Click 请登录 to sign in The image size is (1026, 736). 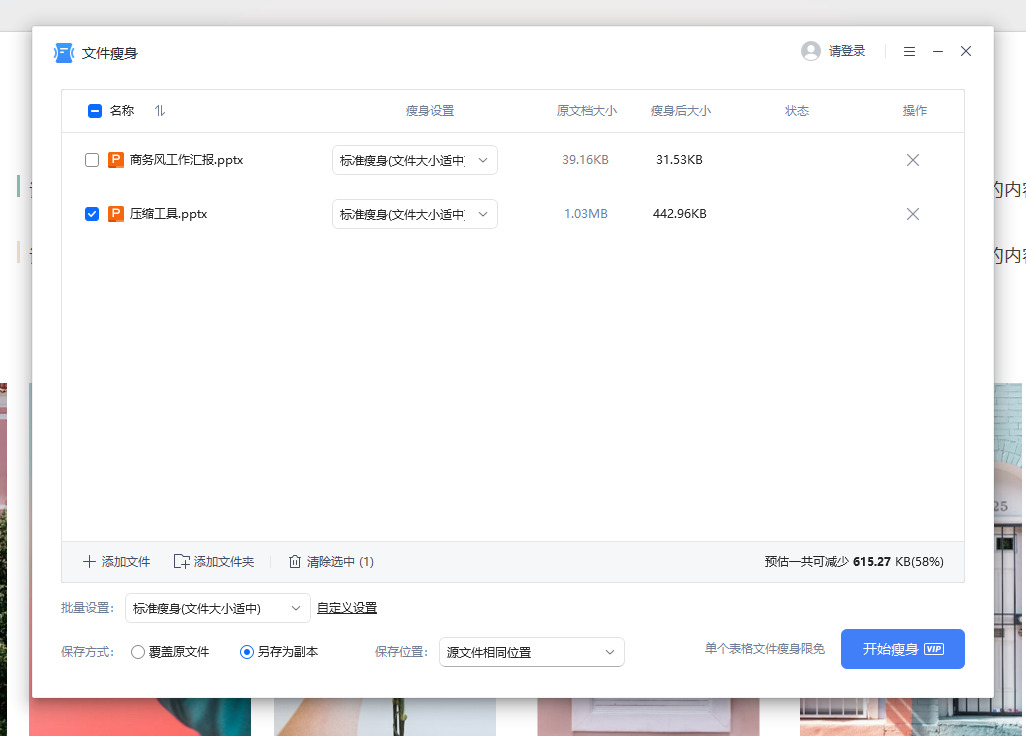(847, 51)
